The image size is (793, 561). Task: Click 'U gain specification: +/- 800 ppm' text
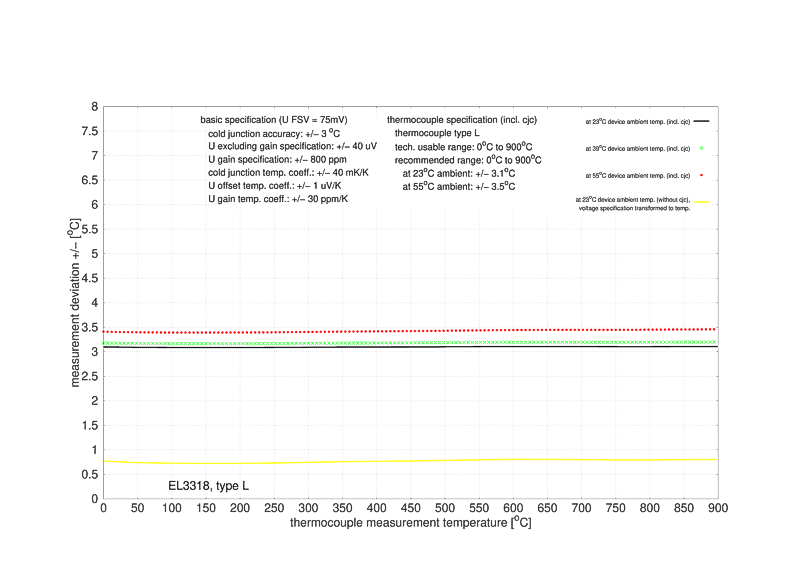277,159
